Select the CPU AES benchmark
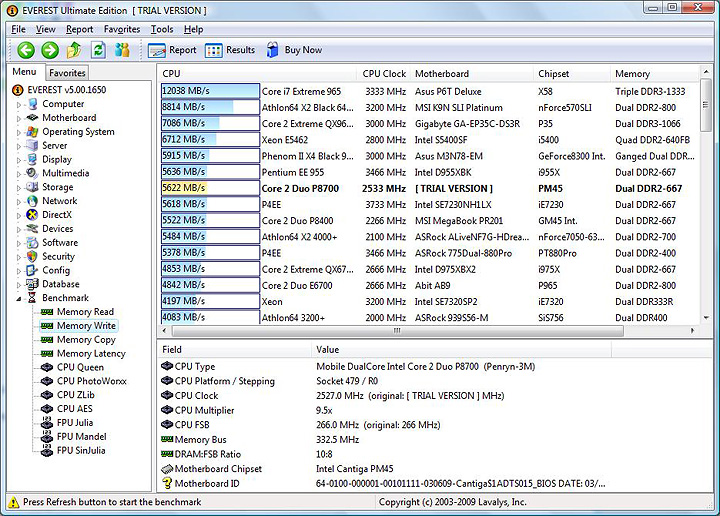Viewport: 720px width, 516px height. pos(74,409)
